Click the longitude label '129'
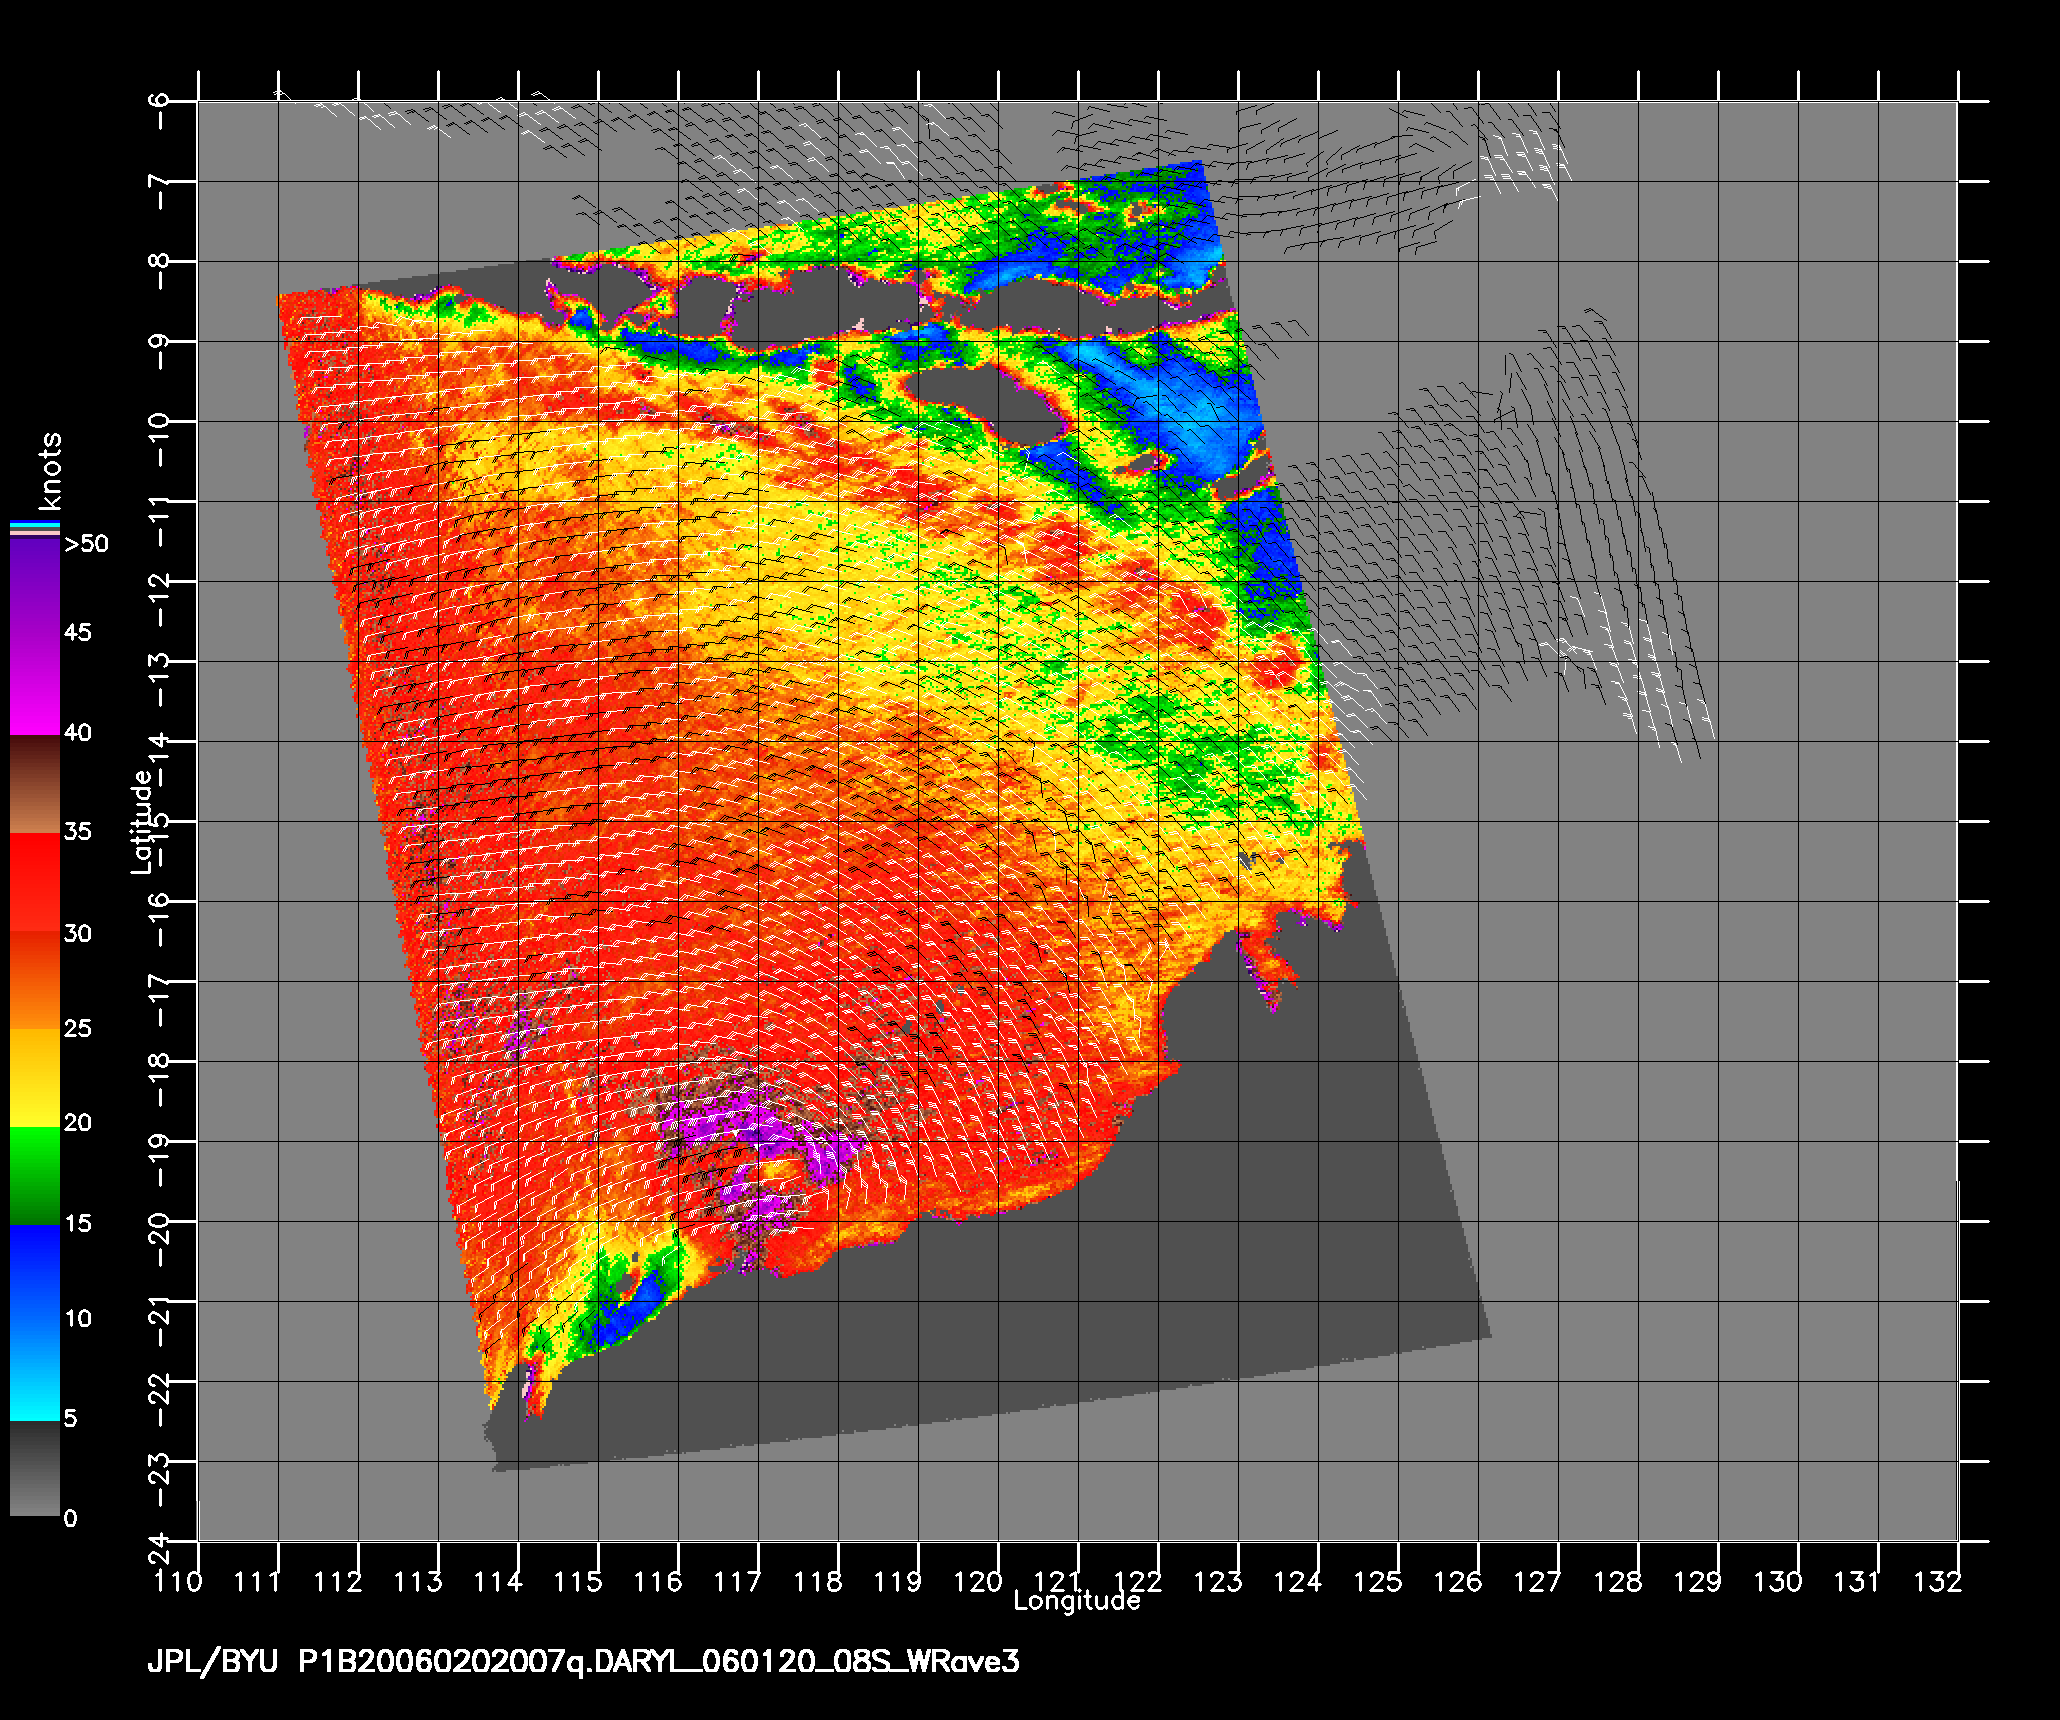 click(x=1698, y=1581)
